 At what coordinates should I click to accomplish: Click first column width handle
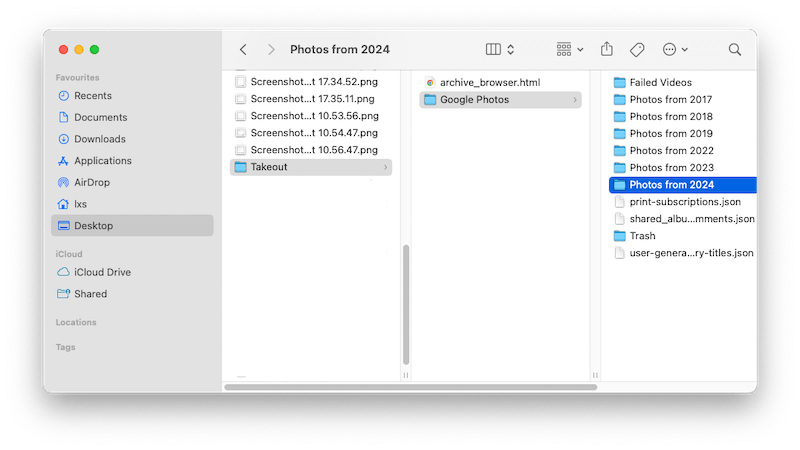(x=406, y=376)
